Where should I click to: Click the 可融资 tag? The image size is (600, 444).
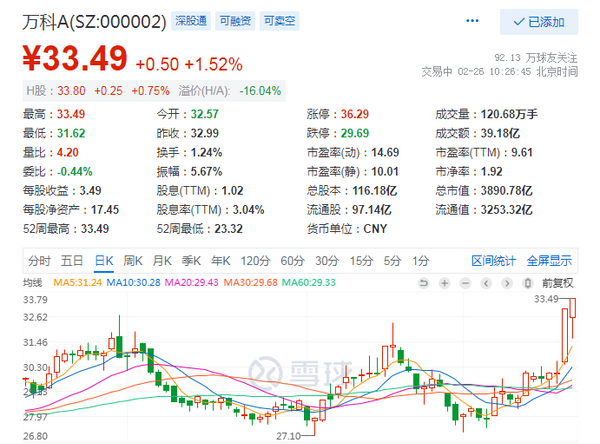tap(235, 21)
